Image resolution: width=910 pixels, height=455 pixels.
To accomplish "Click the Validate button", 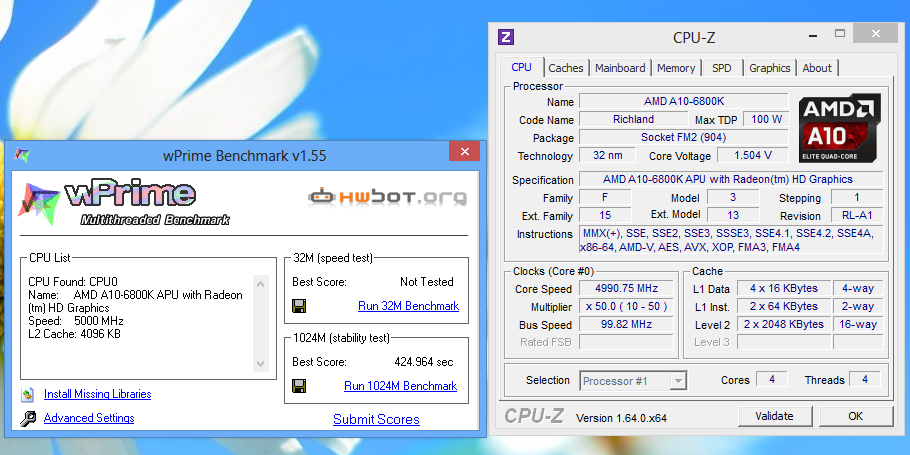I will [x=774, y=416].
